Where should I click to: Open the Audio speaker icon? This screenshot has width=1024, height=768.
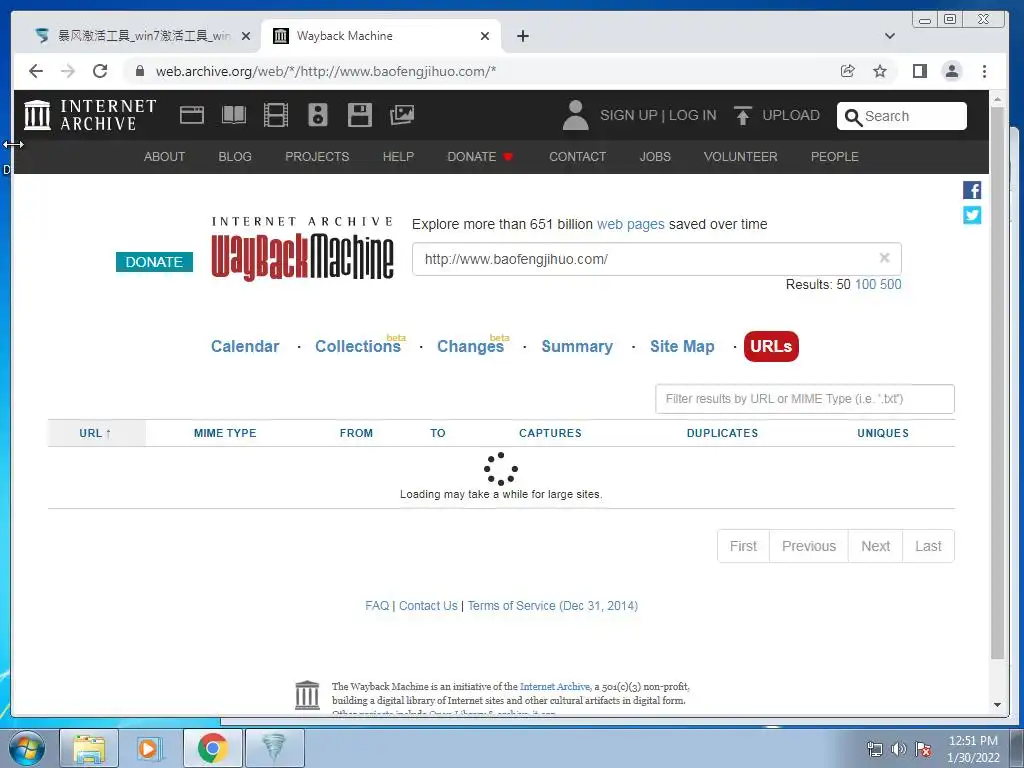coord(317,115)
